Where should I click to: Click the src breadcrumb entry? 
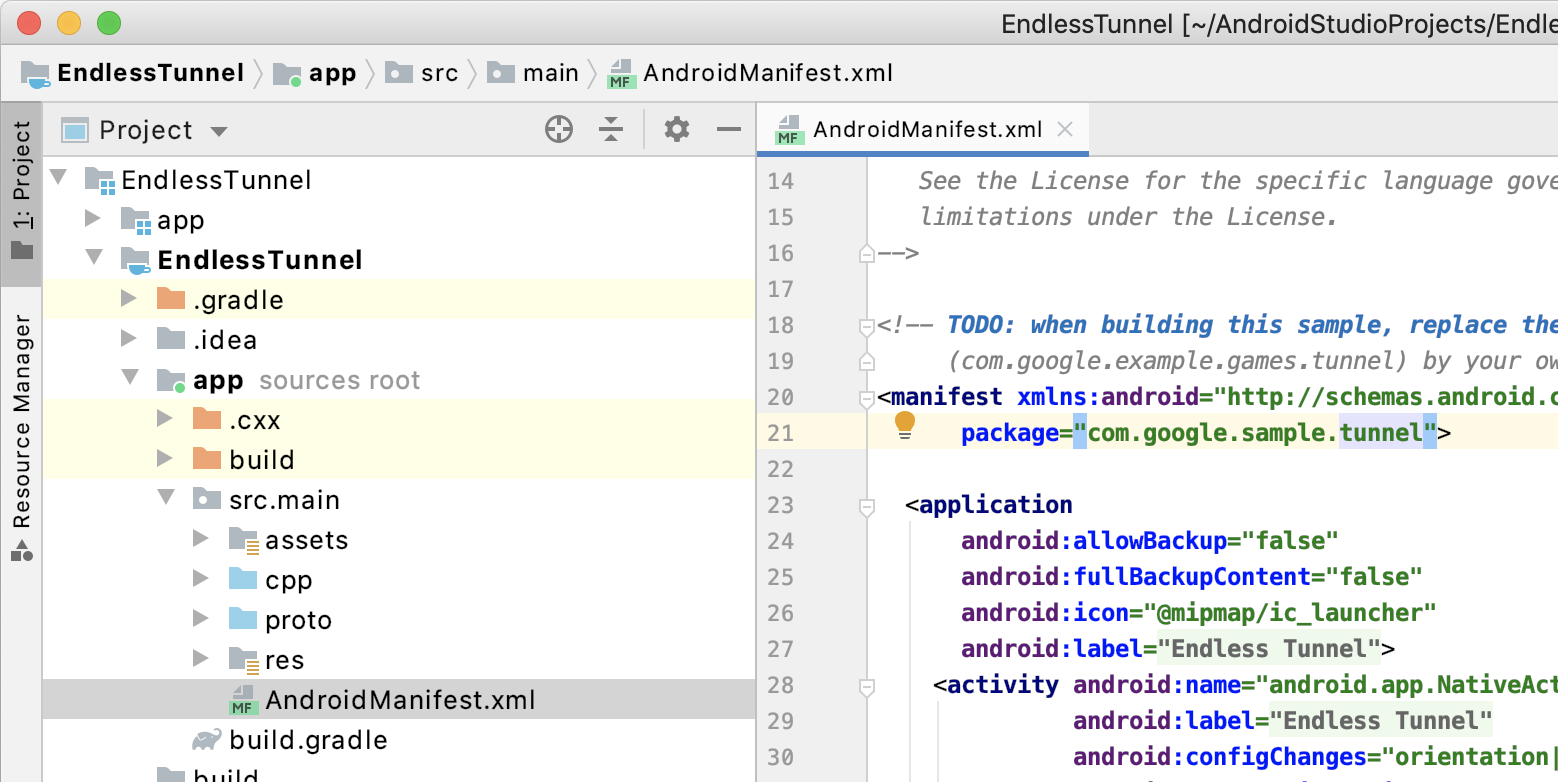440,72
